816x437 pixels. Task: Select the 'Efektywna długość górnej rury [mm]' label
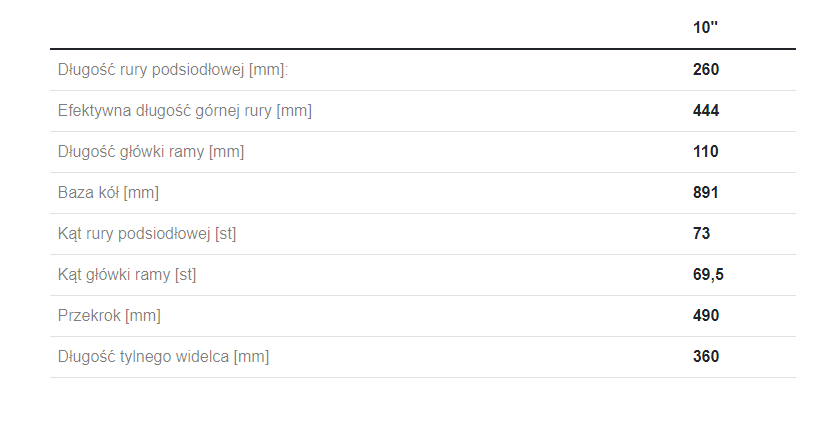click(x=185, y=111)
